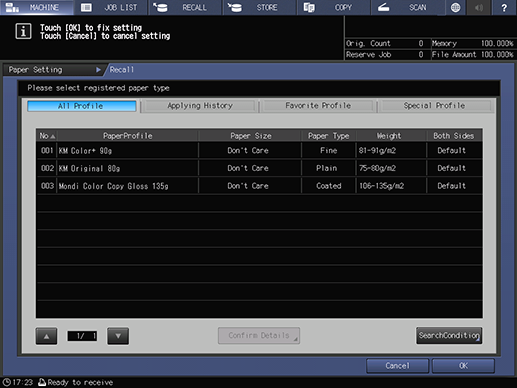Screen dimensions: 517x388
Task: Select the All Profile tab
Action: pyautogui.click(x=82, y=106)
